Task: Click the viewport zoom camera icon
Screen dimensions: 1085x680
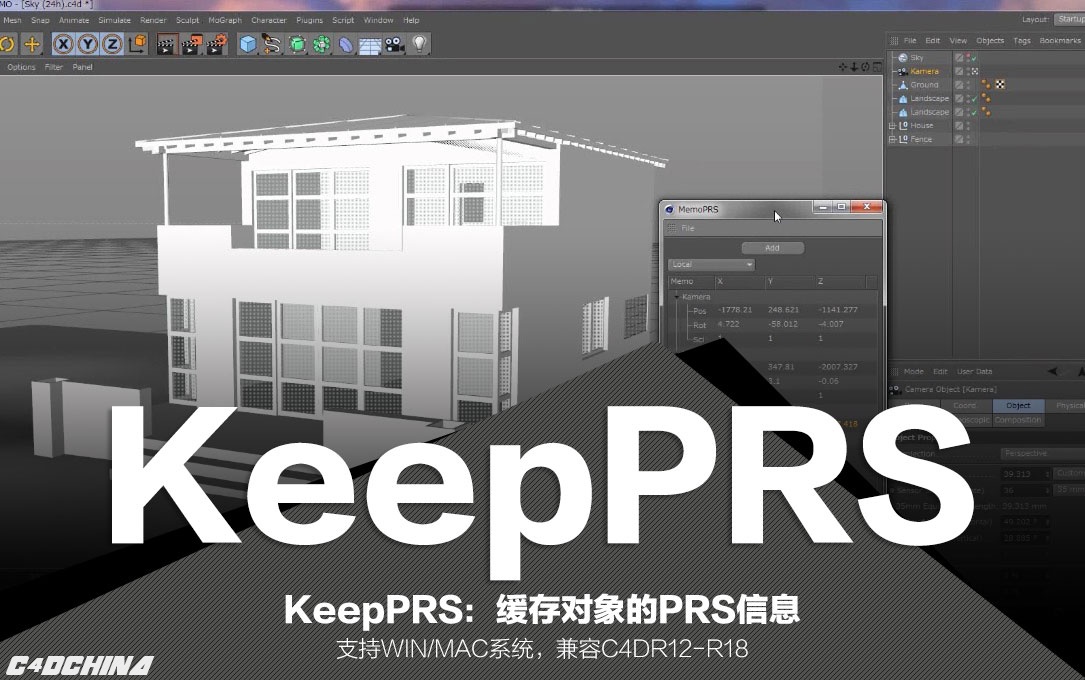Action: tap(854, 67)
